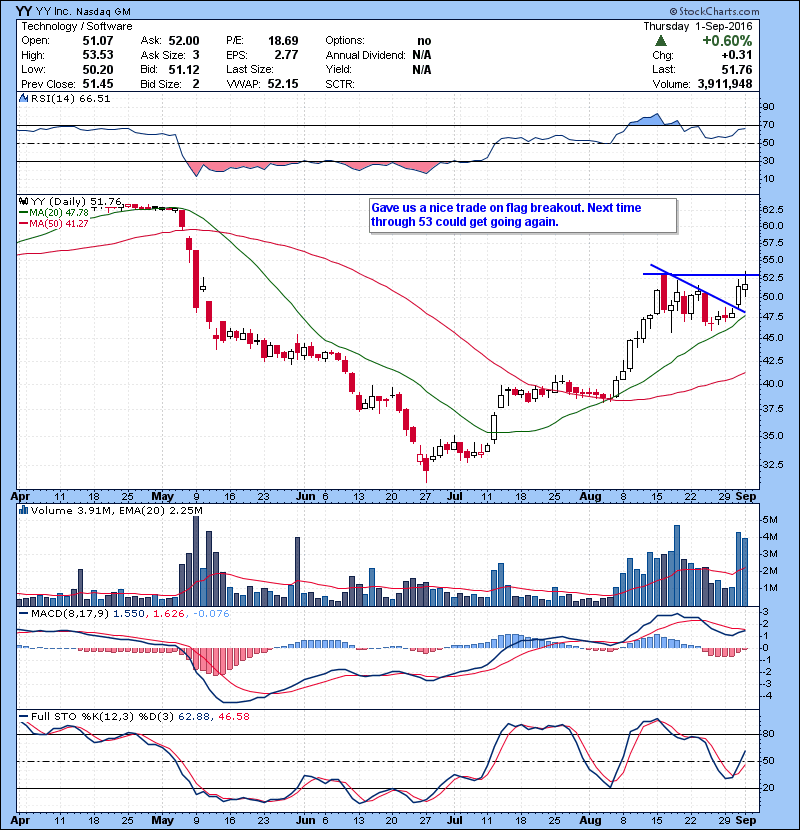Click 'Jul' on the price panel date axis
Image resolution: width=800 pixels, height=830 pixels.
click(455, 497)
